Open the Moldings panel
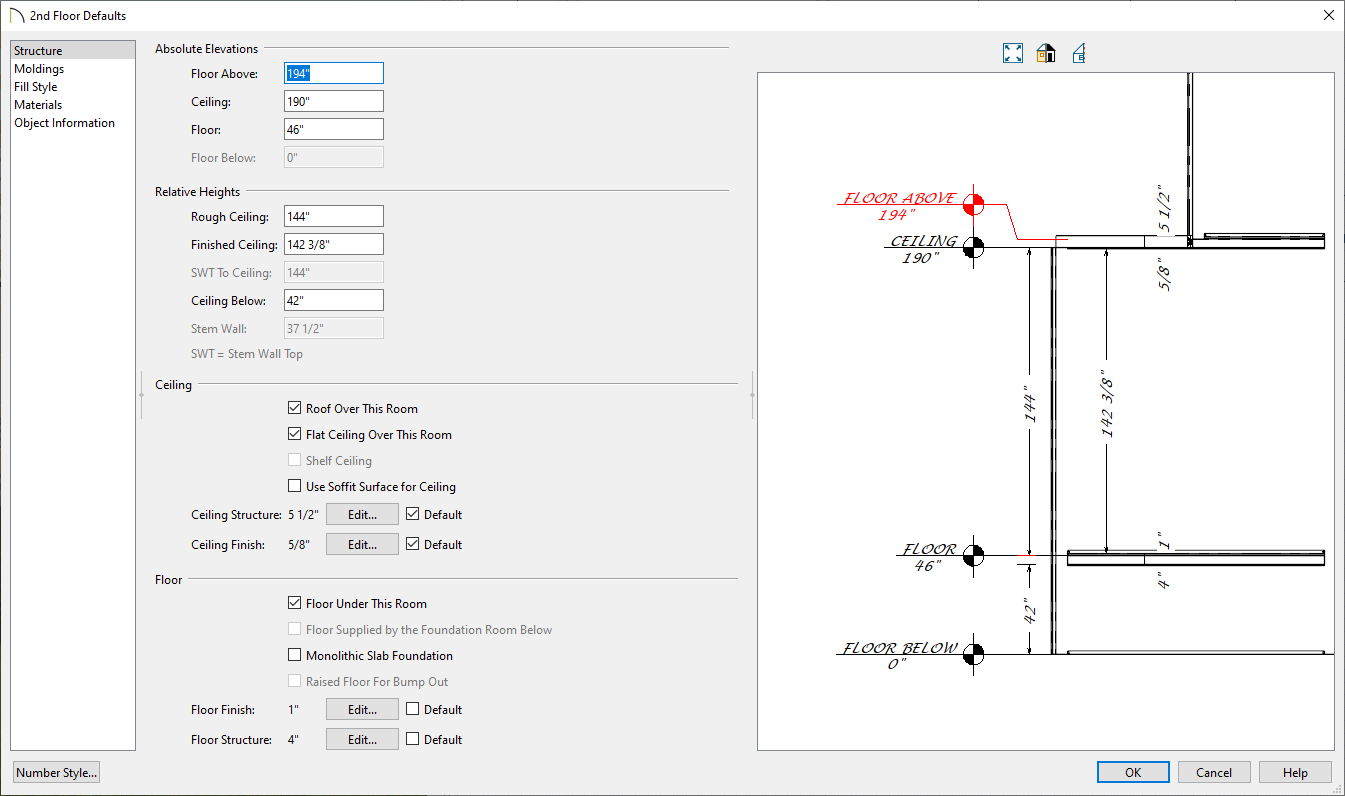The image size is (1345, 796). 39,69
